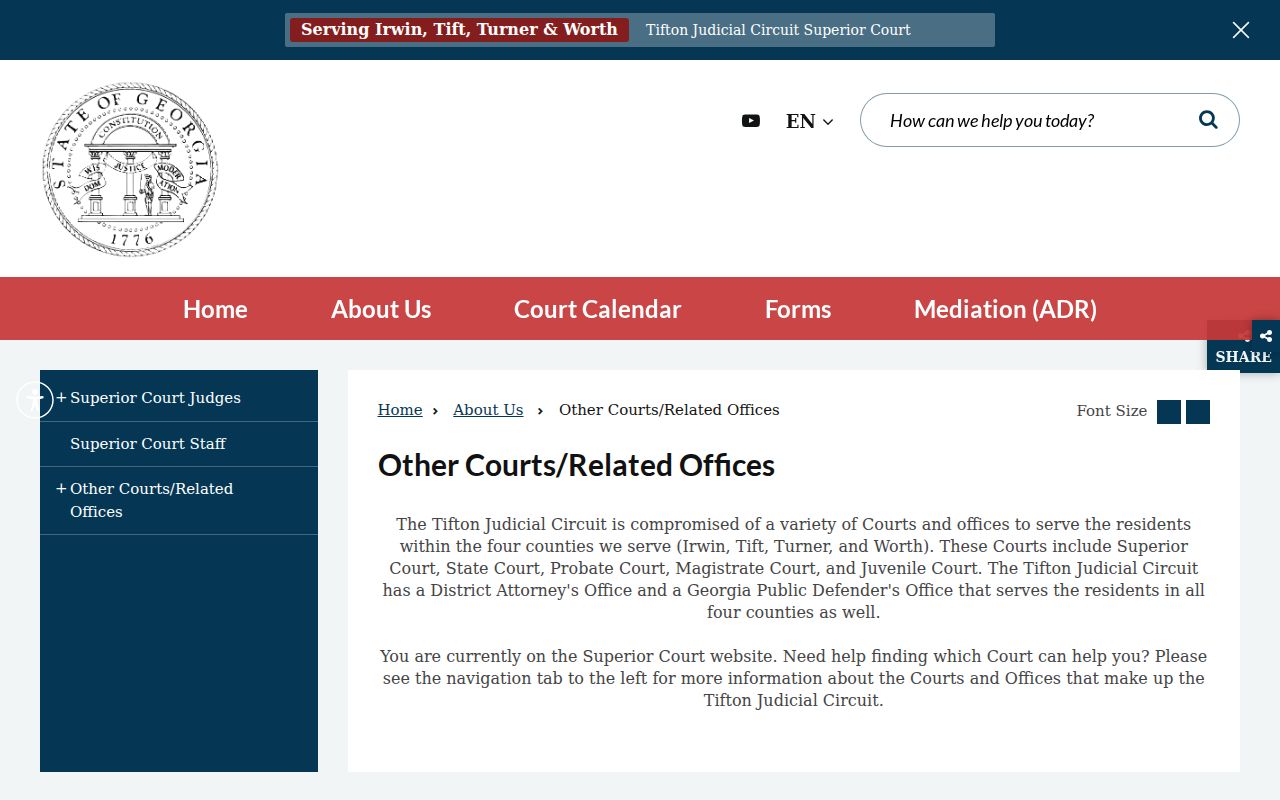This screenshot has height=800, width=1280.
Task: Follow the Home breadcrumb link
Action: 400,410
